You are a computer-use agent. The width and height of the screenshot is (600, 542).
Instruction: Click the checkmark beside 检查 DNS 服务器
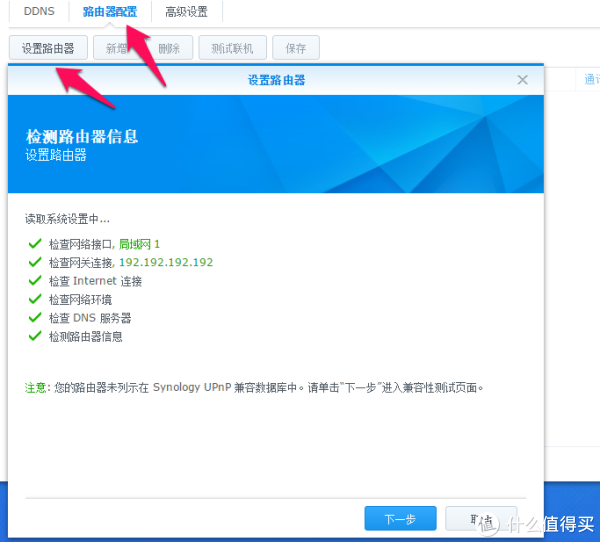35,318
